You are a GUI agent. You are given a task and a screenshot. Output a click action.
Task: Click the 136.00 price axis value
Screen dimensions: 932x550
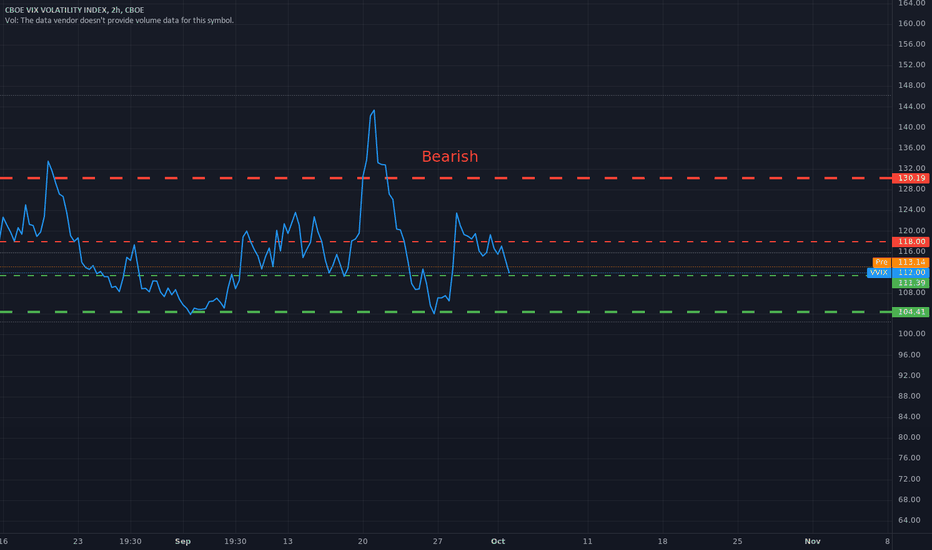912,147
